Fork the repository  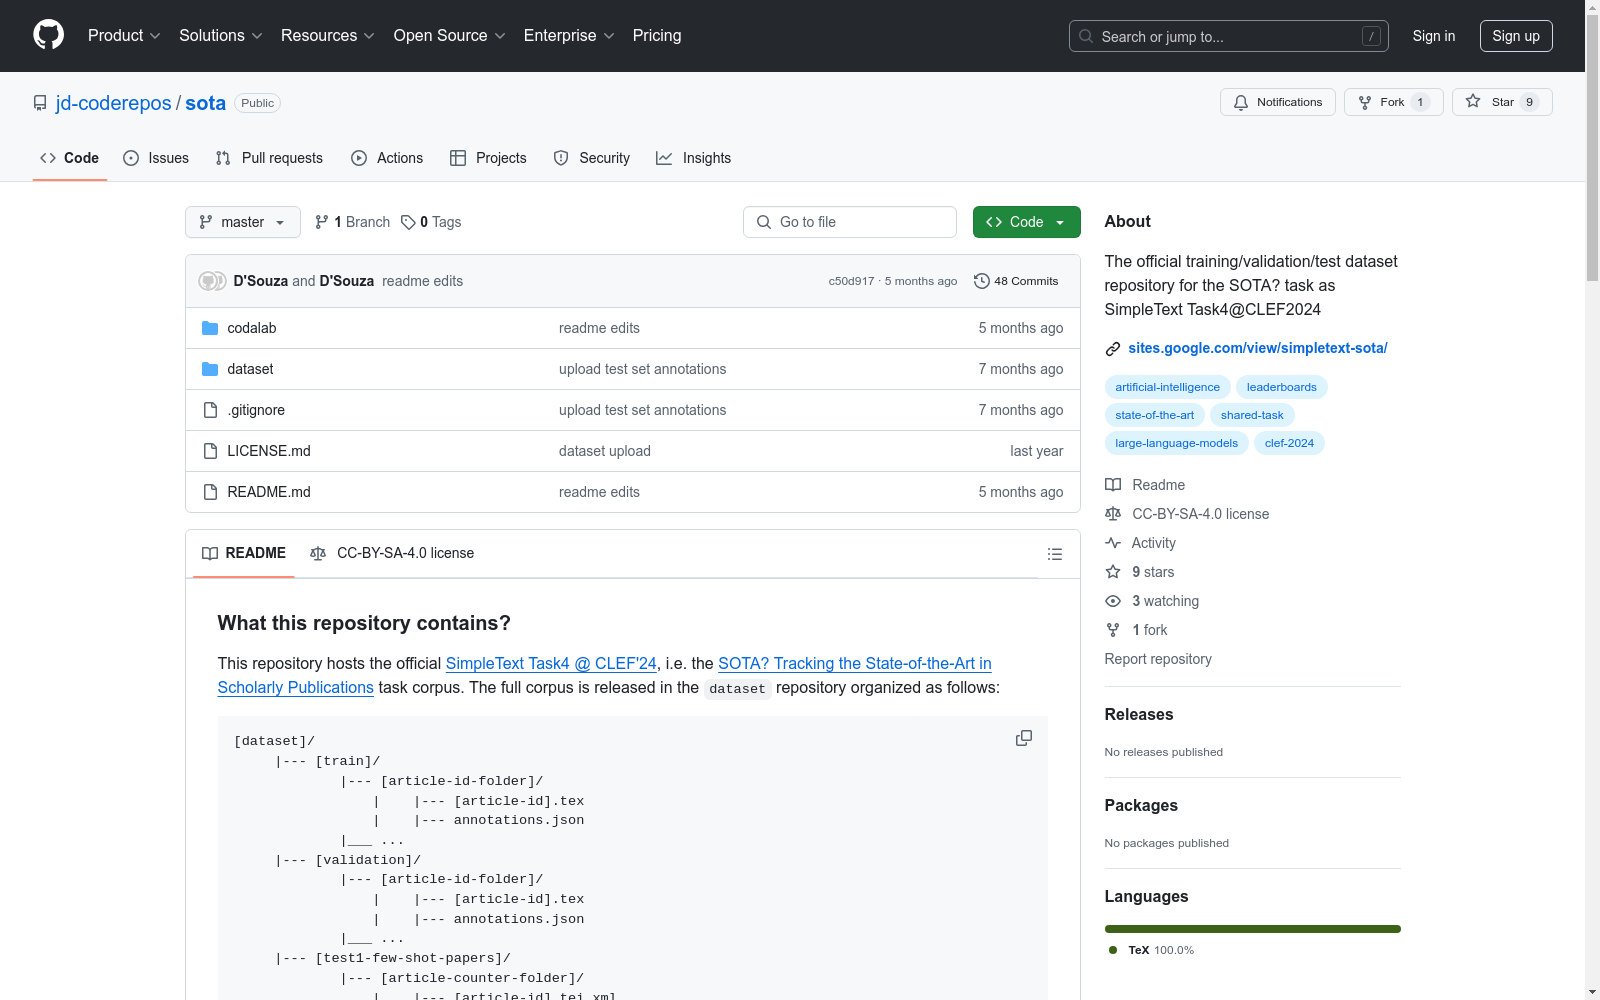click(x=1393, y=102)
